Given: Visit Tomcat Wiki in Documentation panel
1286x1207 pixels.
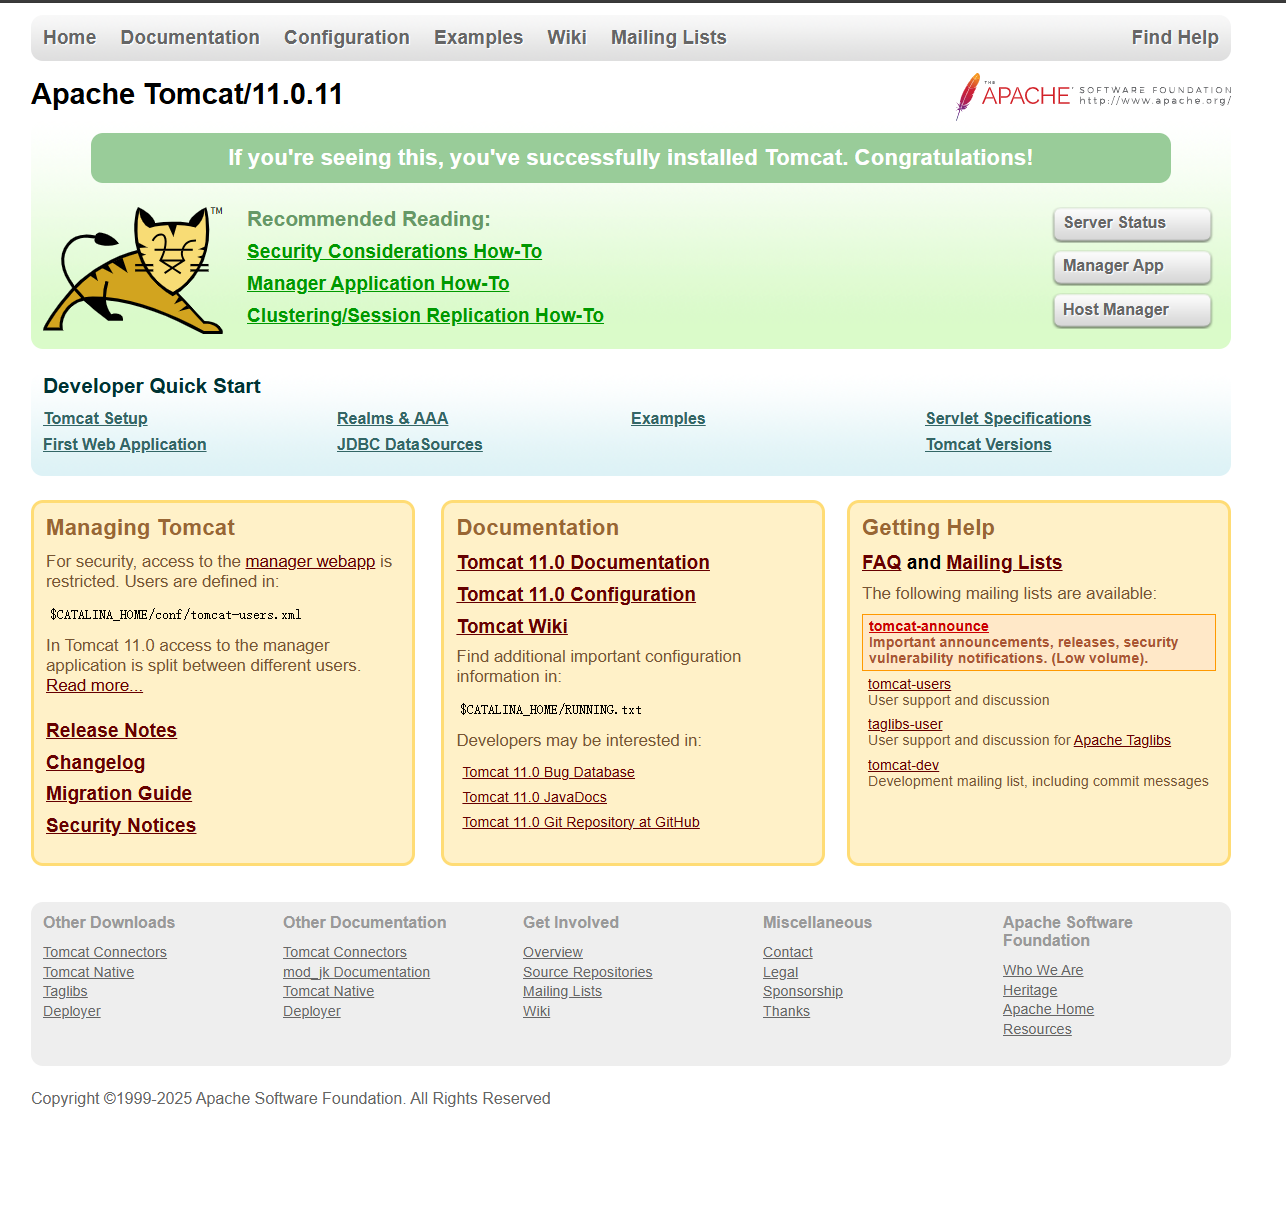Looking at the screenshot, I should pyautogui.click(x=512, y=626).
